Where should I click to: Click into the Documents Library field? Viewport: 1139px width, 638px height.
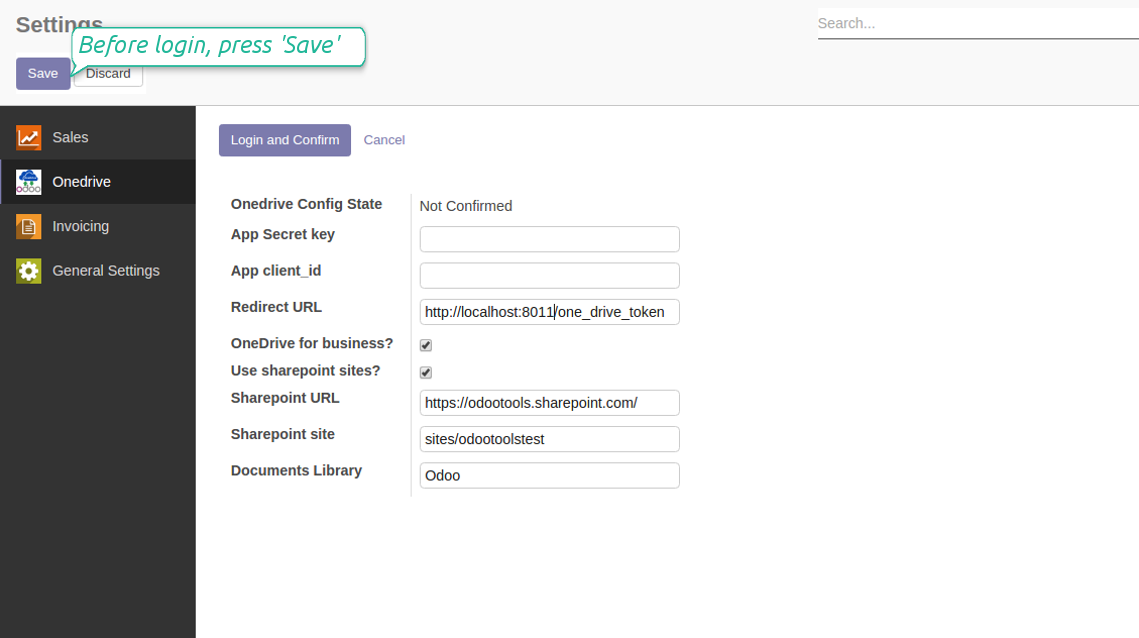pyautogui.click(x=549, y=475)
